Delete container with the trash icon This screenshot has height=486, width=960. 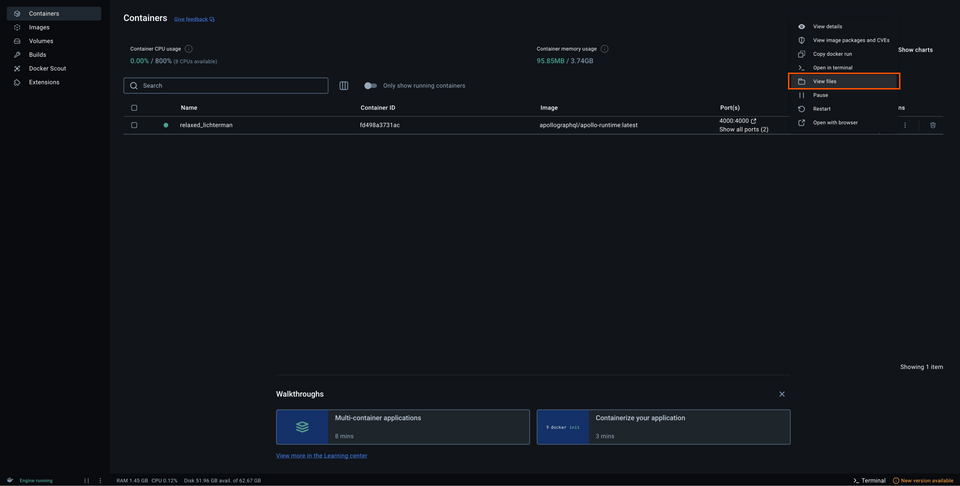(933, 125)
